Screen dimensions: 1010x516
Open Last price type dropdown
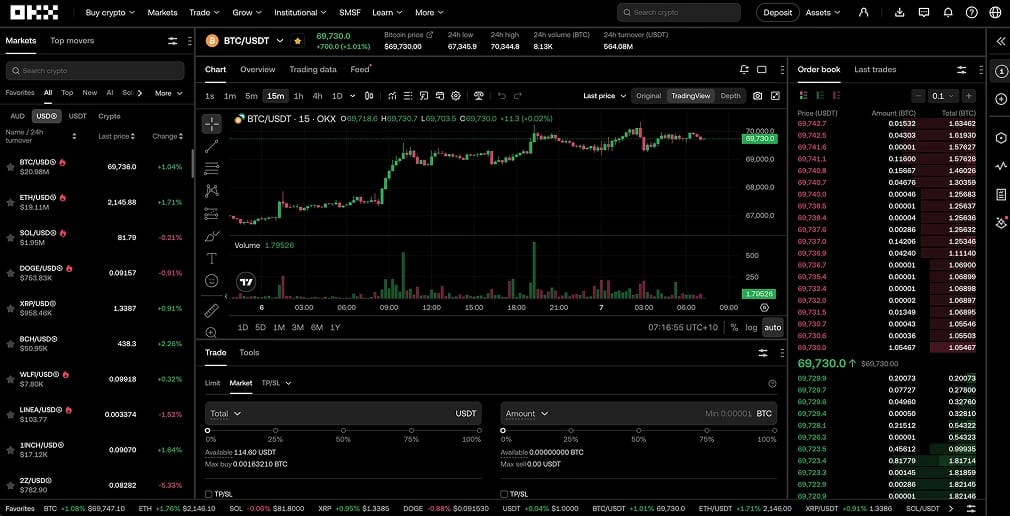click(x=604, y=96)
